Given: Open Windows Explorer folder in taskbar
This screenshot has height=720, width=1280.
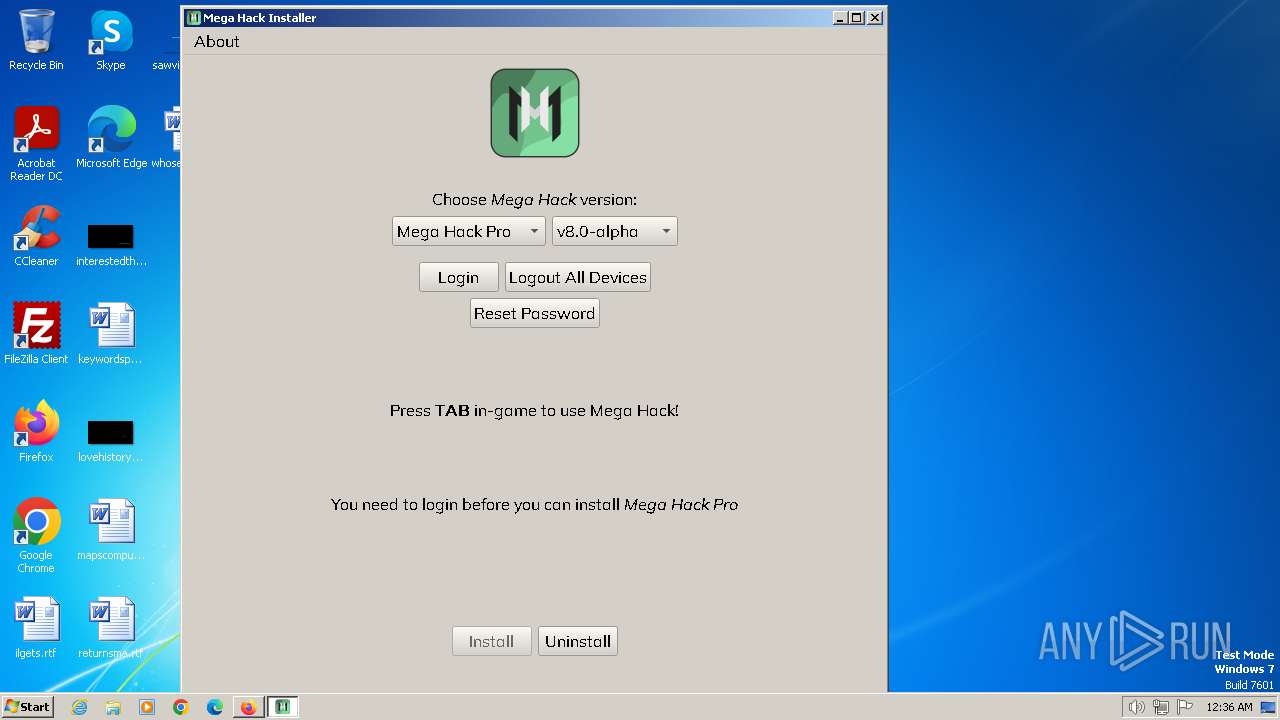Looking at the screenshot, I should (113, 707).
